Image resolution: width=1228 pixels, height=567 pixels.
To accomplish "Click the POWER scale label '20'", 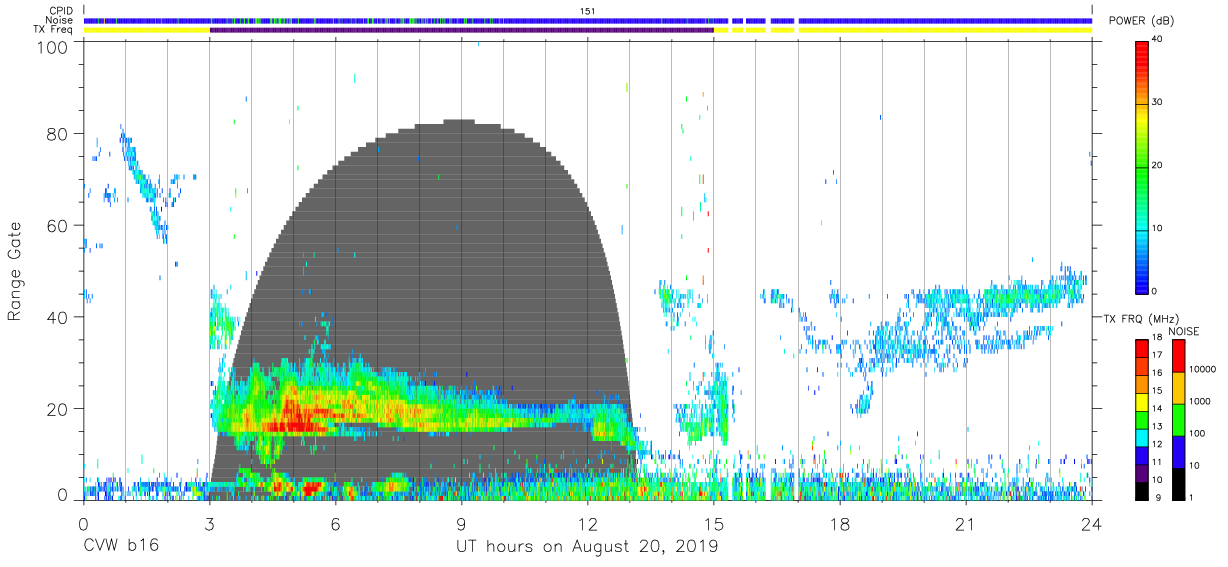I will (1159, 165).
